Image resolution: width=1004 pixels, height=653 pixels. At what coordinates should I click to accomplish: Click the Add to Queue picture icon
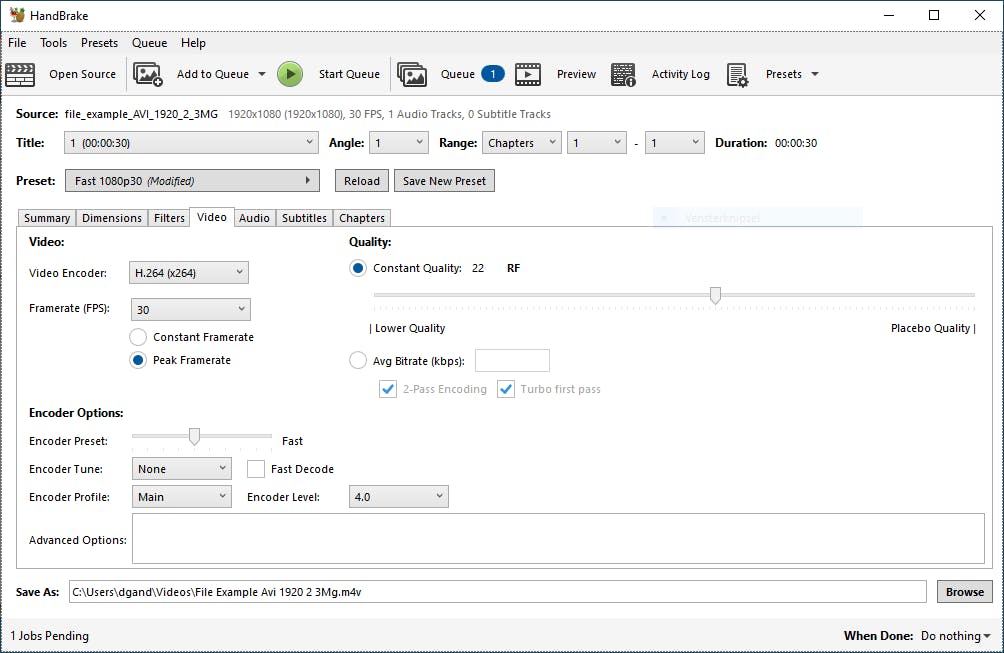[148, 74]
